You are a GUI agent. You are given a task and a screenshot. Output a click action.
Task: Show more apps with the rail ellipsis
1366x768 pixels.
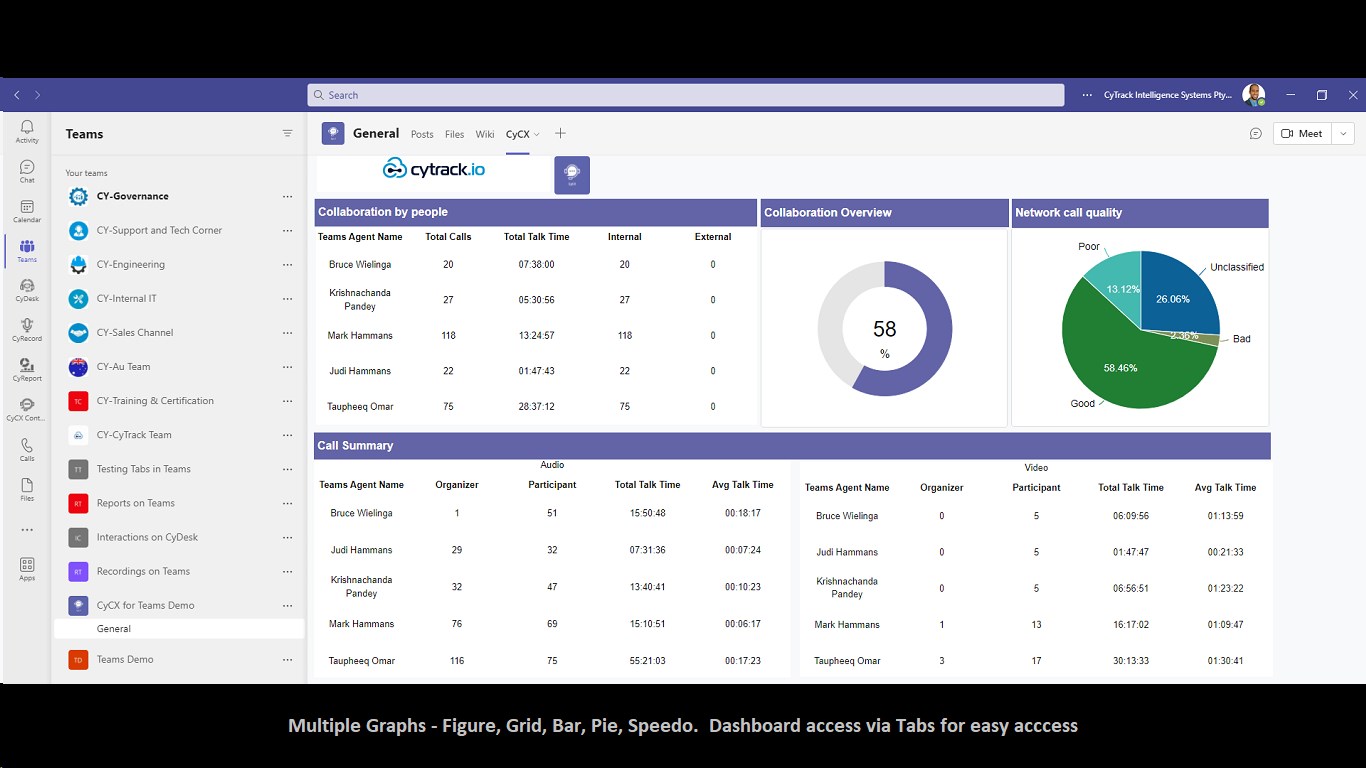[27, 529]
